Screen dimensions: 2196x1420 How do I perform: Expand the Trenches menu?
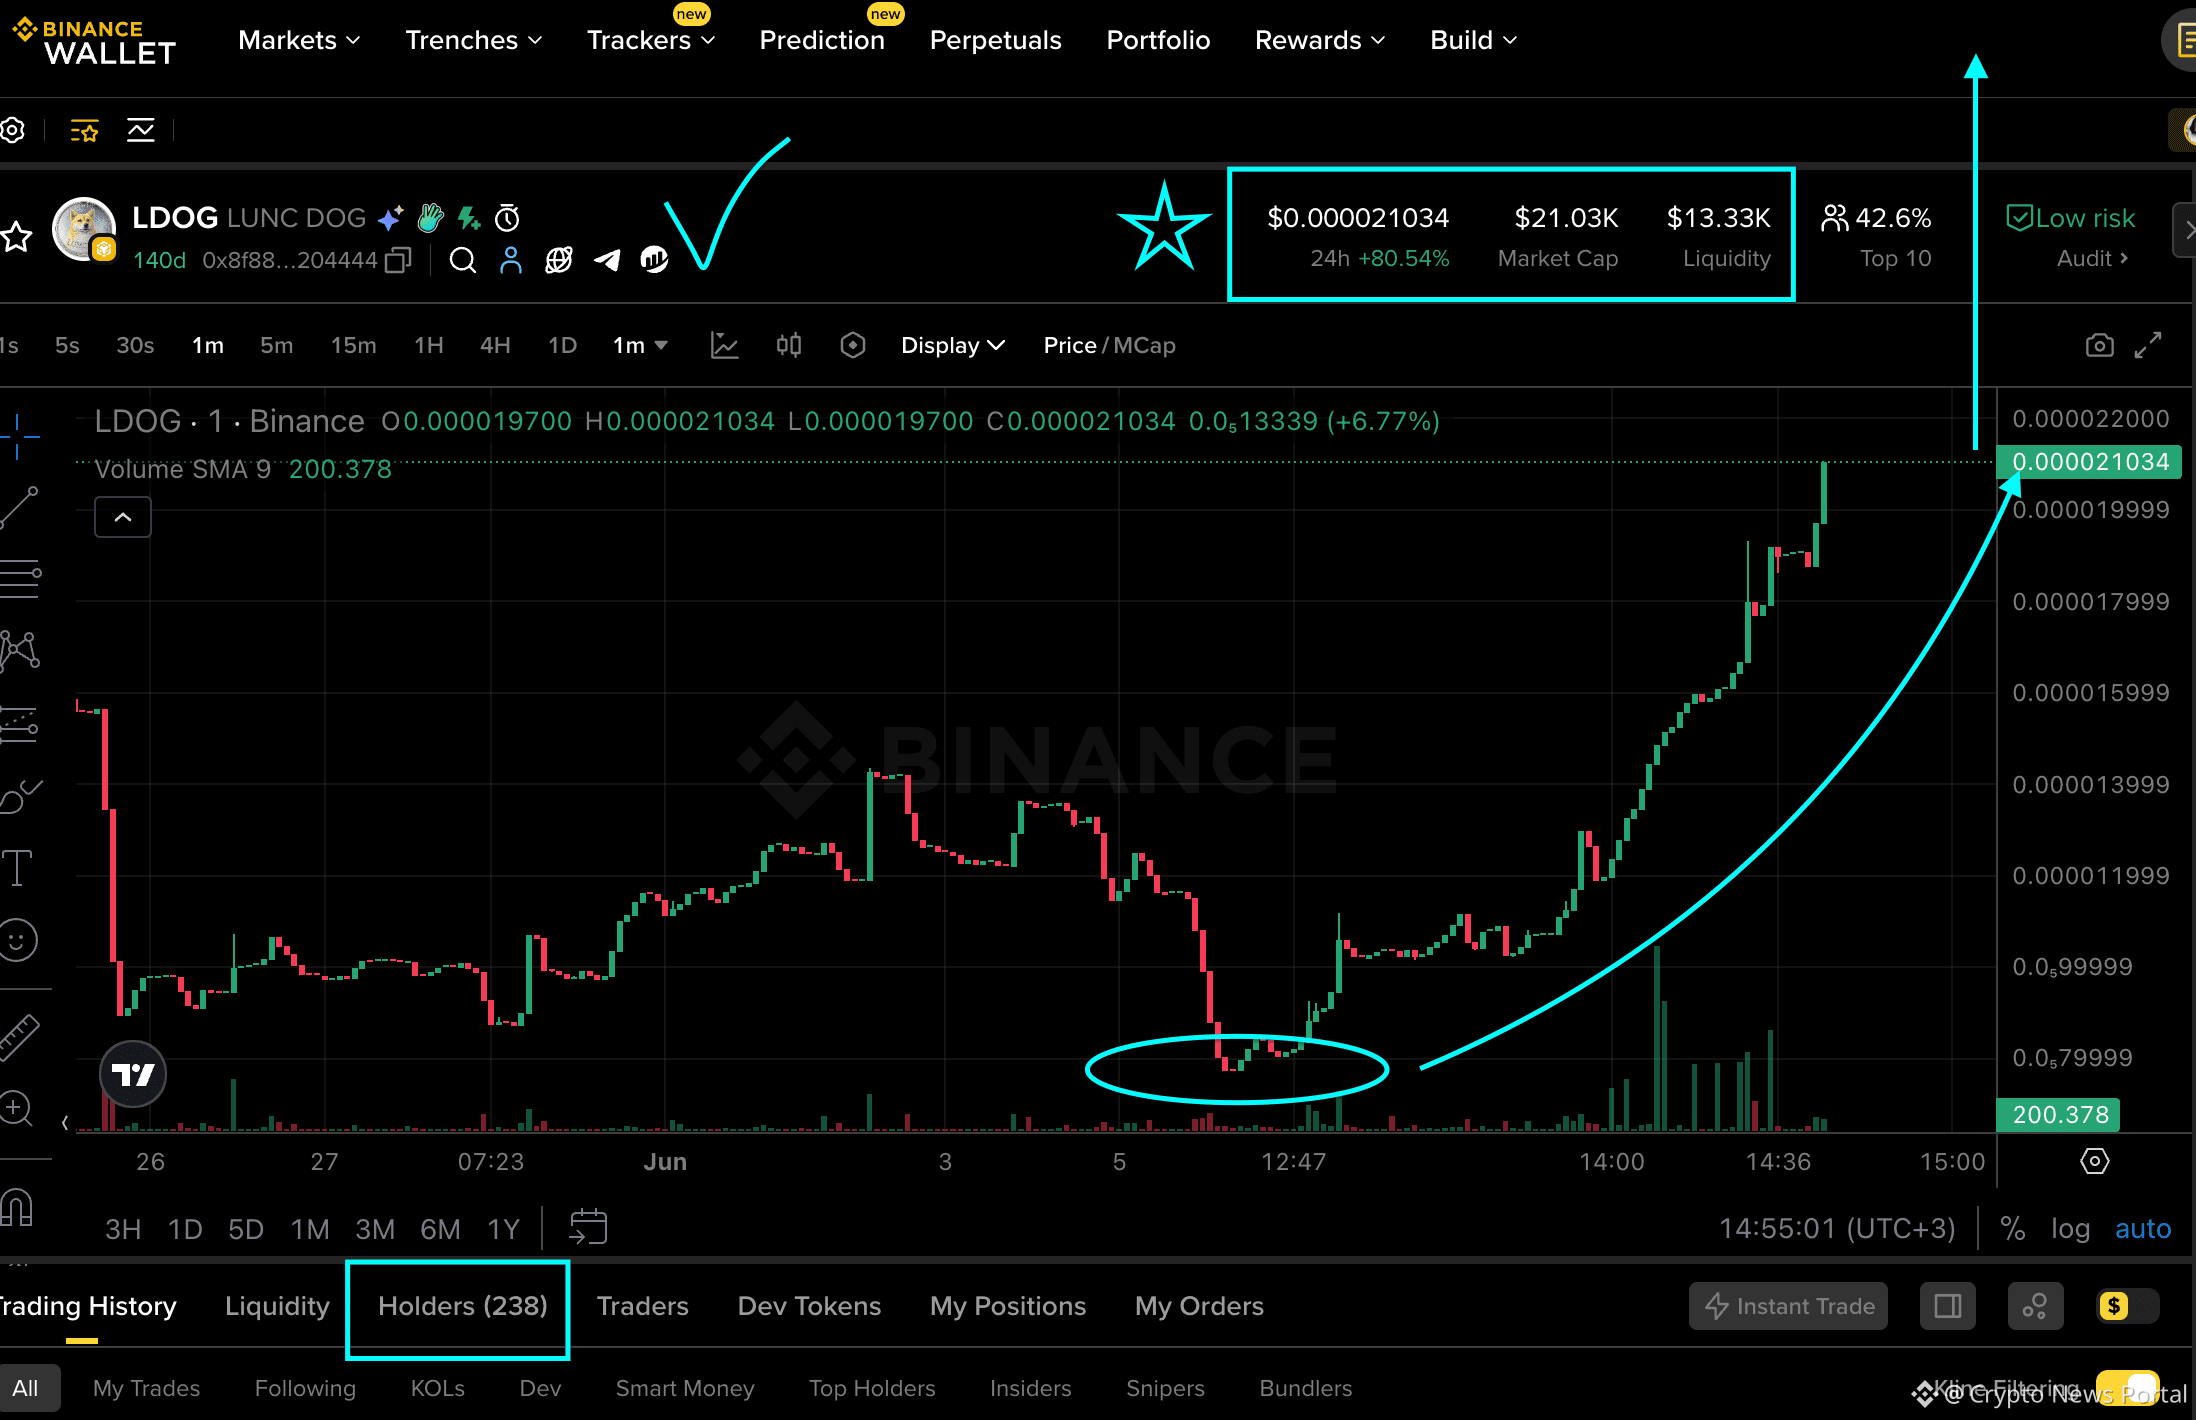pos(474,40)
